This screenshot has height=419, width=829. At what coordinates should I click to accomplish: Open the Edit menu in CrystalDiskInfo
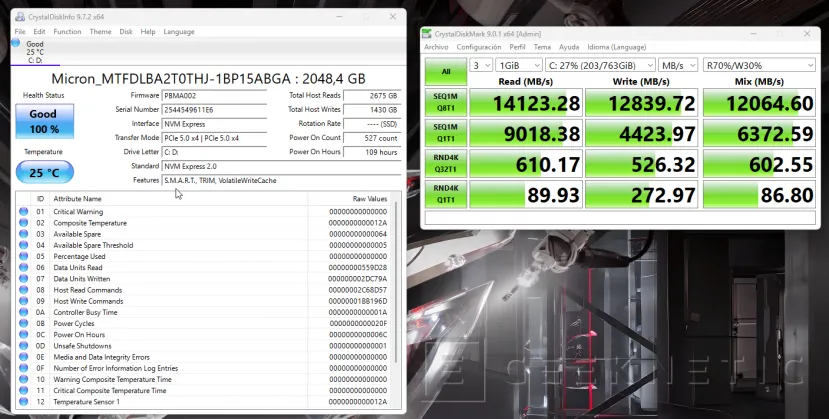point(40,32)
